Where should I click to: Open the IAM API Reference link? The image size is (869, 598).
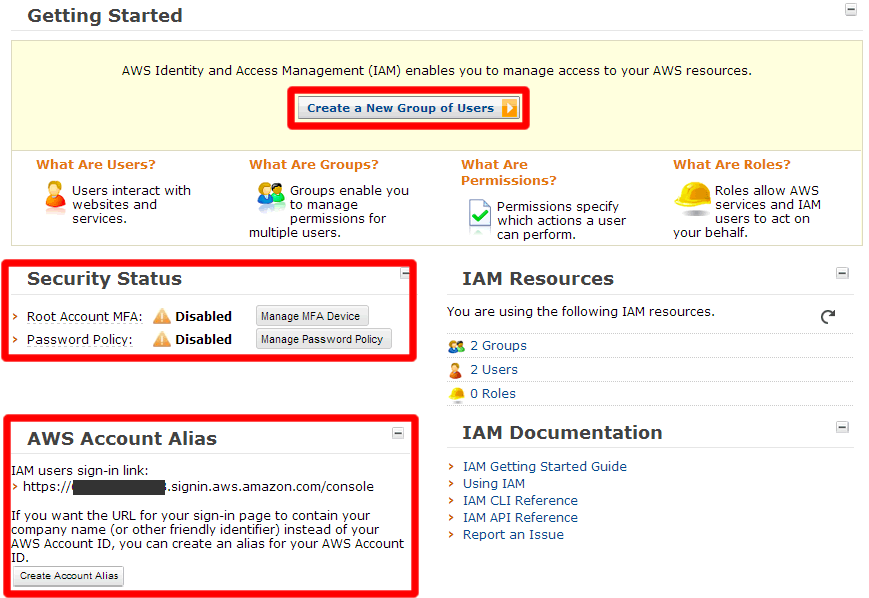pyautogui.click(x=520, y=518)
